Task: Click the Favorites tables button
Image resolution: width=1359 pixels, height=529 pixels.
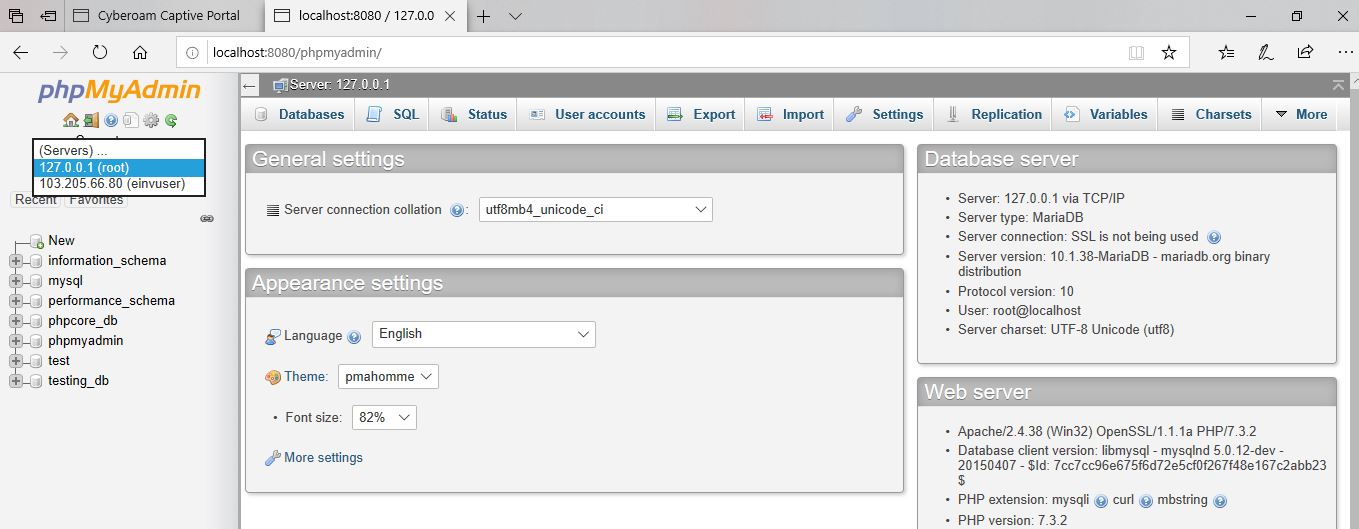Action: [97, 200]
